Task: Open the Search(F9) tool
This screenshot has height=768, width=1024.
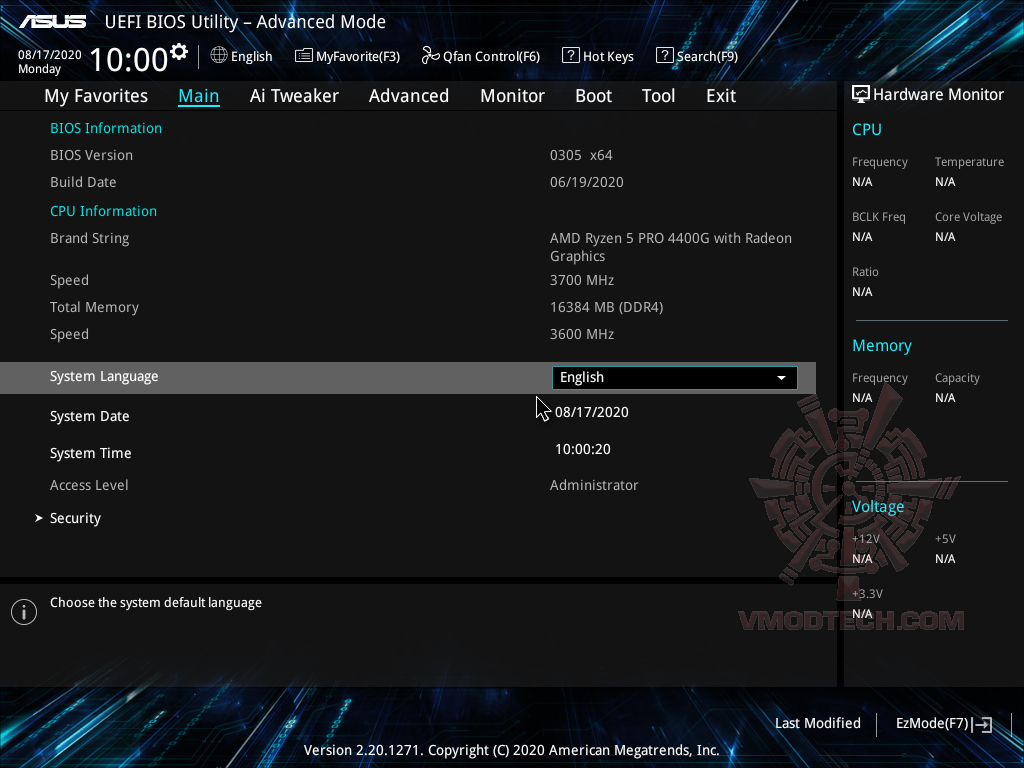Action: pyautogui.click(x=697, y=56)
